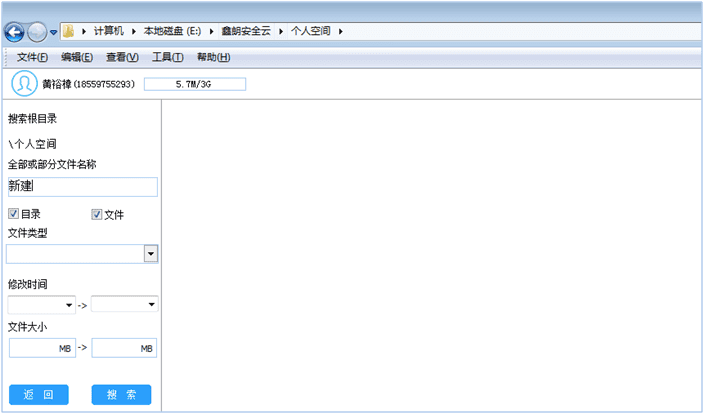Open the 查看(V) menu
Screen dimensions: 704x414
[122, 57]
